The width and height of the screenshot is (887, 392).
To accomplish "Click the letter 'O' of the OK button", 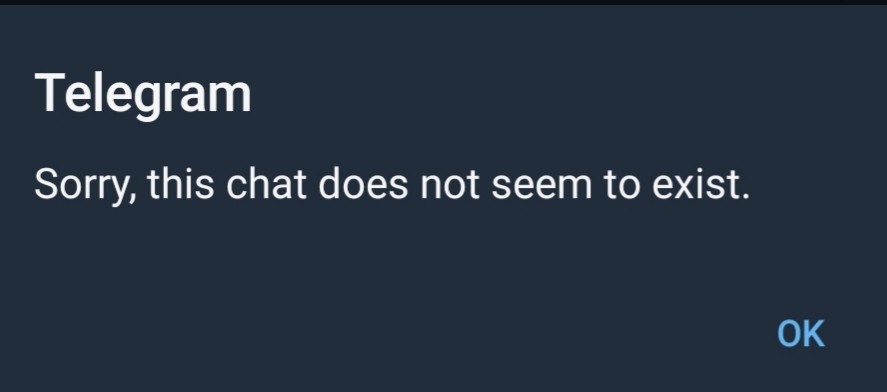I will pyautogui.click(x=789, y=334).
